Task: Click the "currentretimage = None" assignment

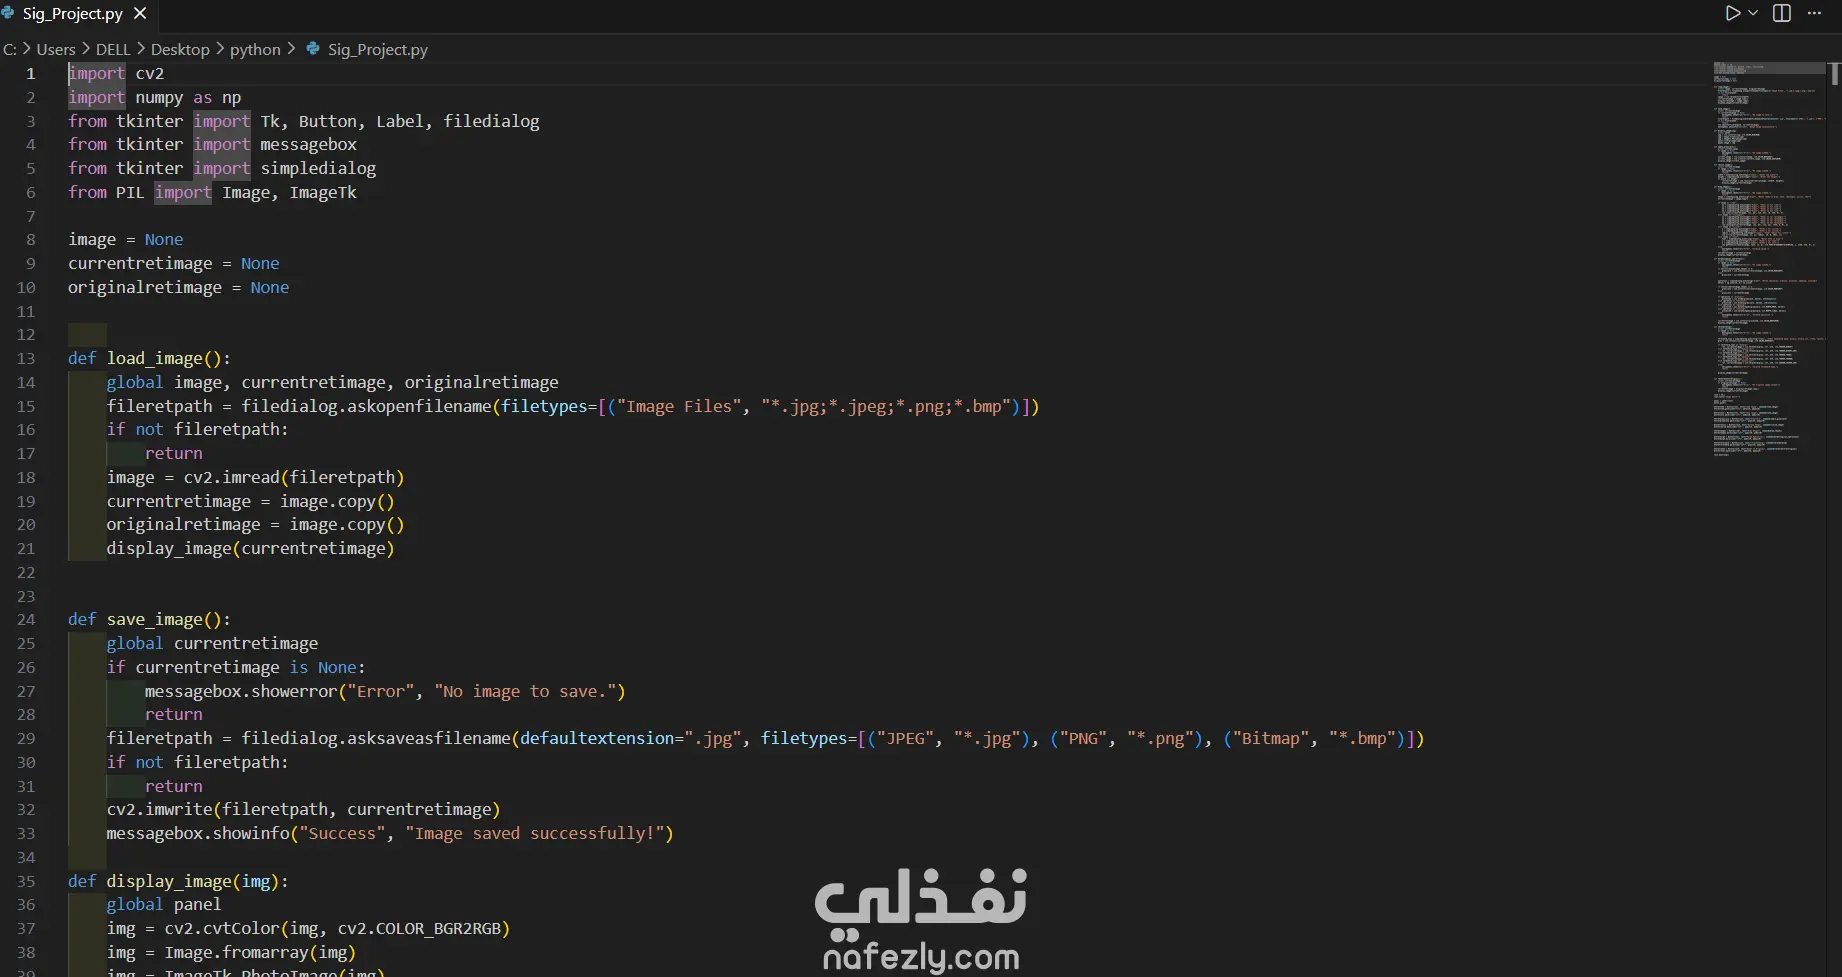Action: point(174,263)
